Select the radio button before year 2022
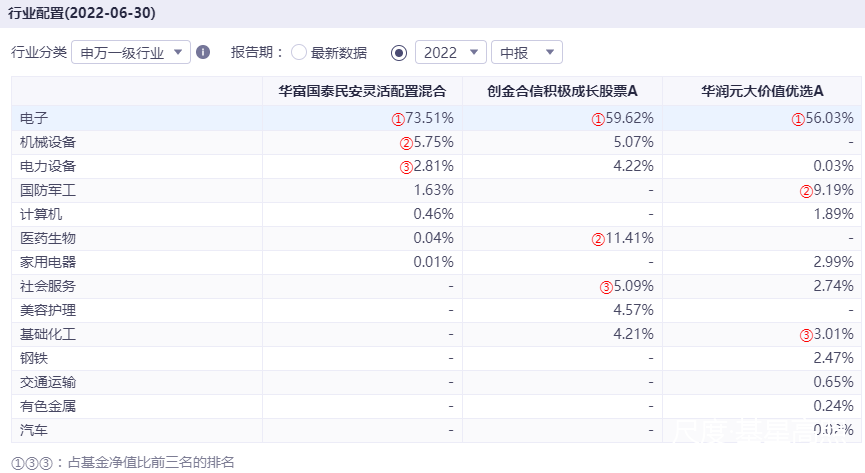 [399, 53]
